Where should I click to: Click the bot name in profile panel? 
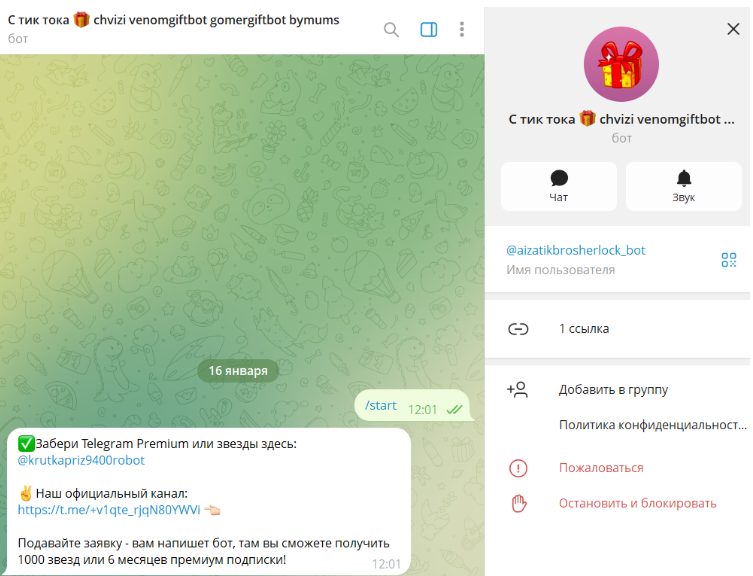[621, 119]
